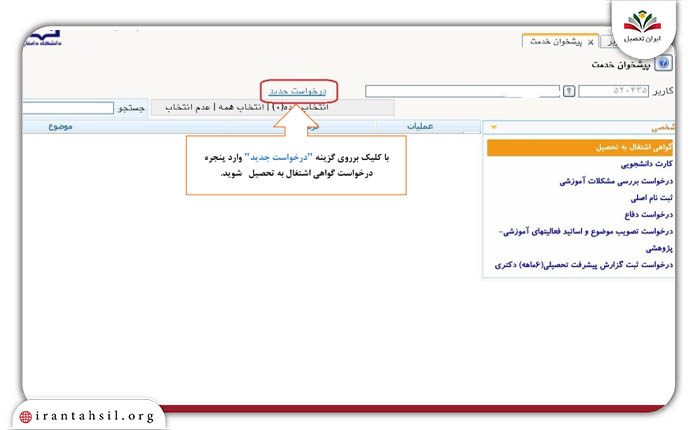The image size is (700, 430).
Task: Click 'عدم انتخاب' deselect link
Action: (188, 108)
